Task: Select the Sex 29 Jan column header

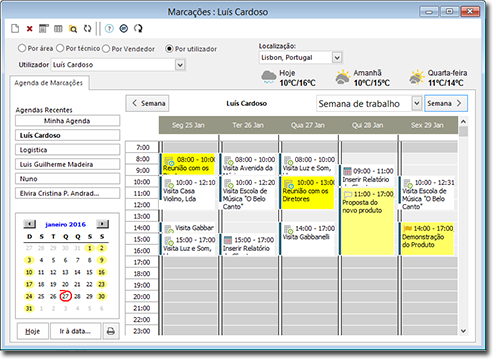Action: [427, 125]
